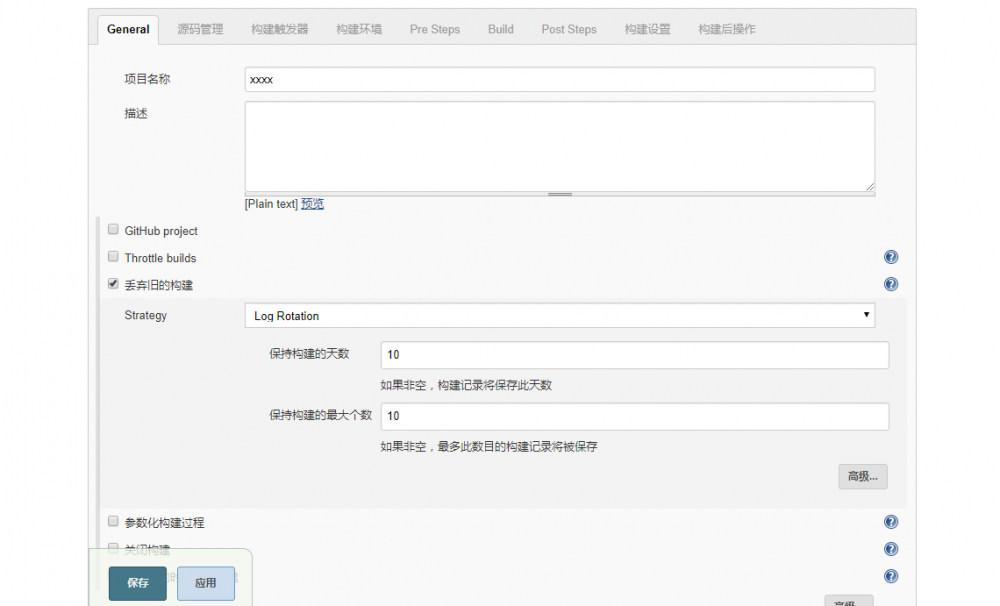Switch to the 源码管理 tab
The height and width of the screenshot is (606, 1000).
tap(200, 29)
